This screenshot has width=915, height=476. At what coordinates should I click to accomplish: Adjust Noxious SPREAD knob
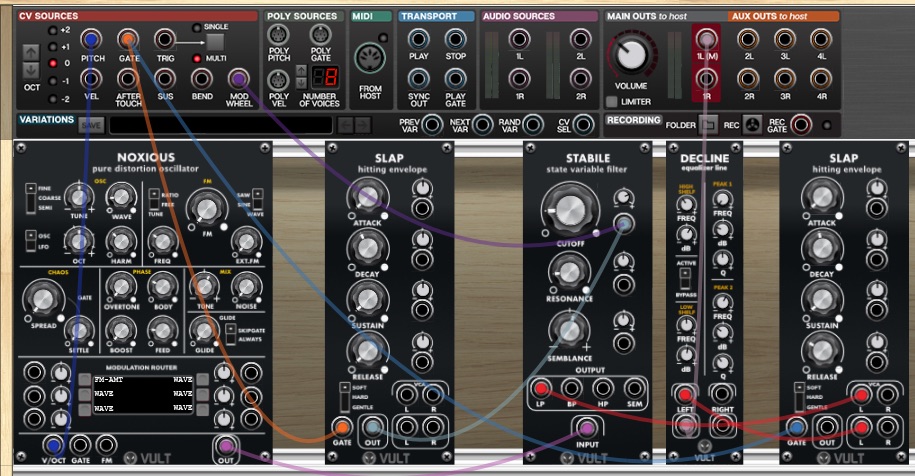[x=43, y=300]
